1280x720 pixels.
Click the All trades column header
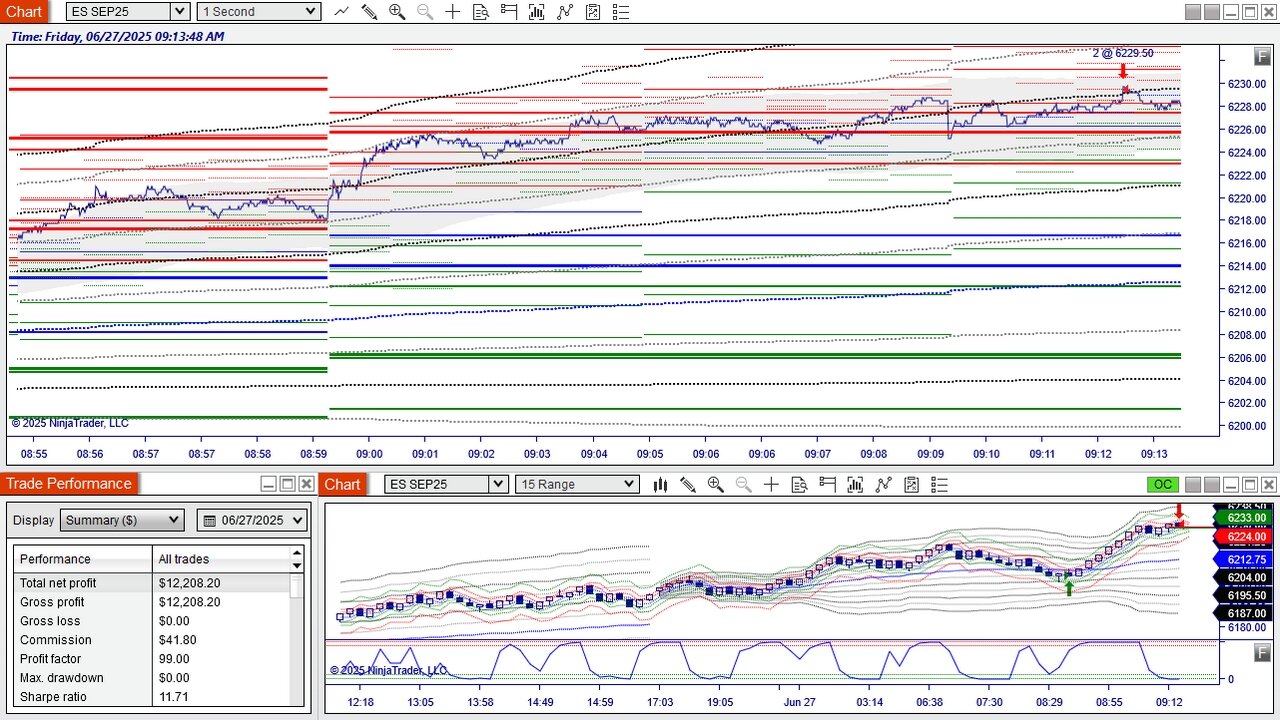[222, 559]
